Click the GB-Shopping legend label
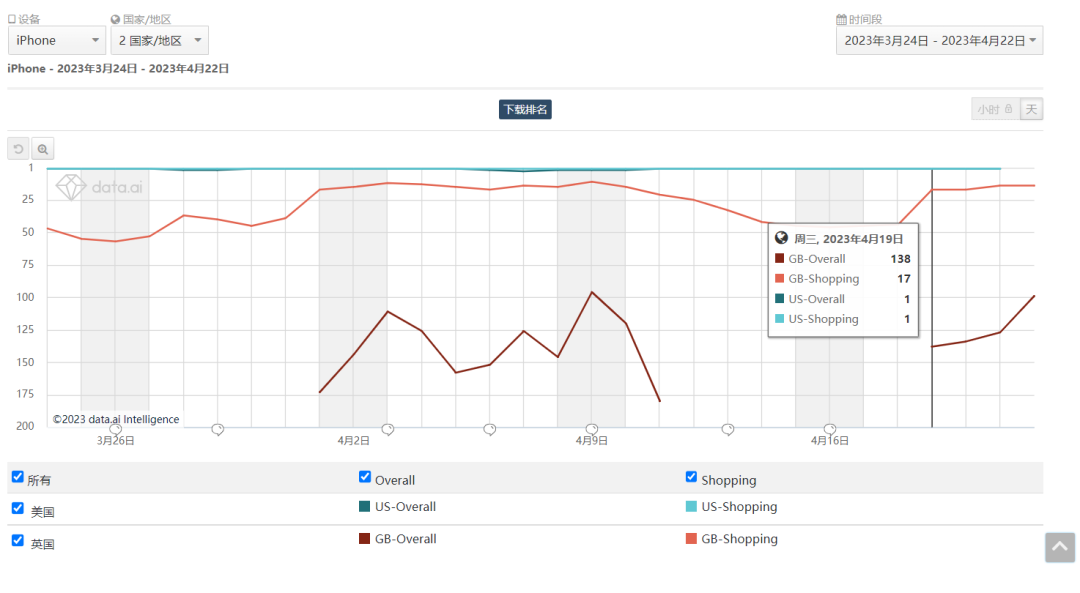Image resolution: width=1080 pixels, height=593 pixels. 739,539
